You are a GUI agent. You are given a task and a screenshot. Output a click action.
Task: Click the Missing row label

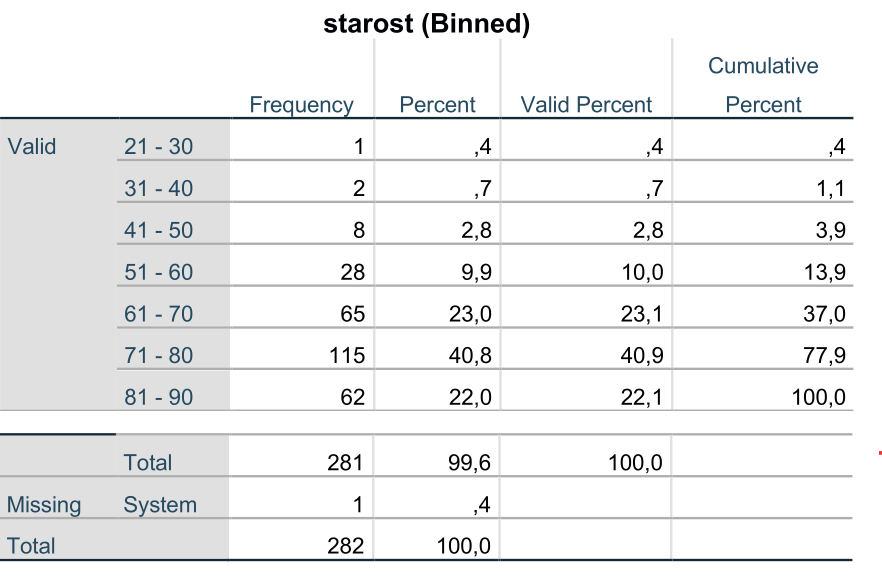(44, 504)
